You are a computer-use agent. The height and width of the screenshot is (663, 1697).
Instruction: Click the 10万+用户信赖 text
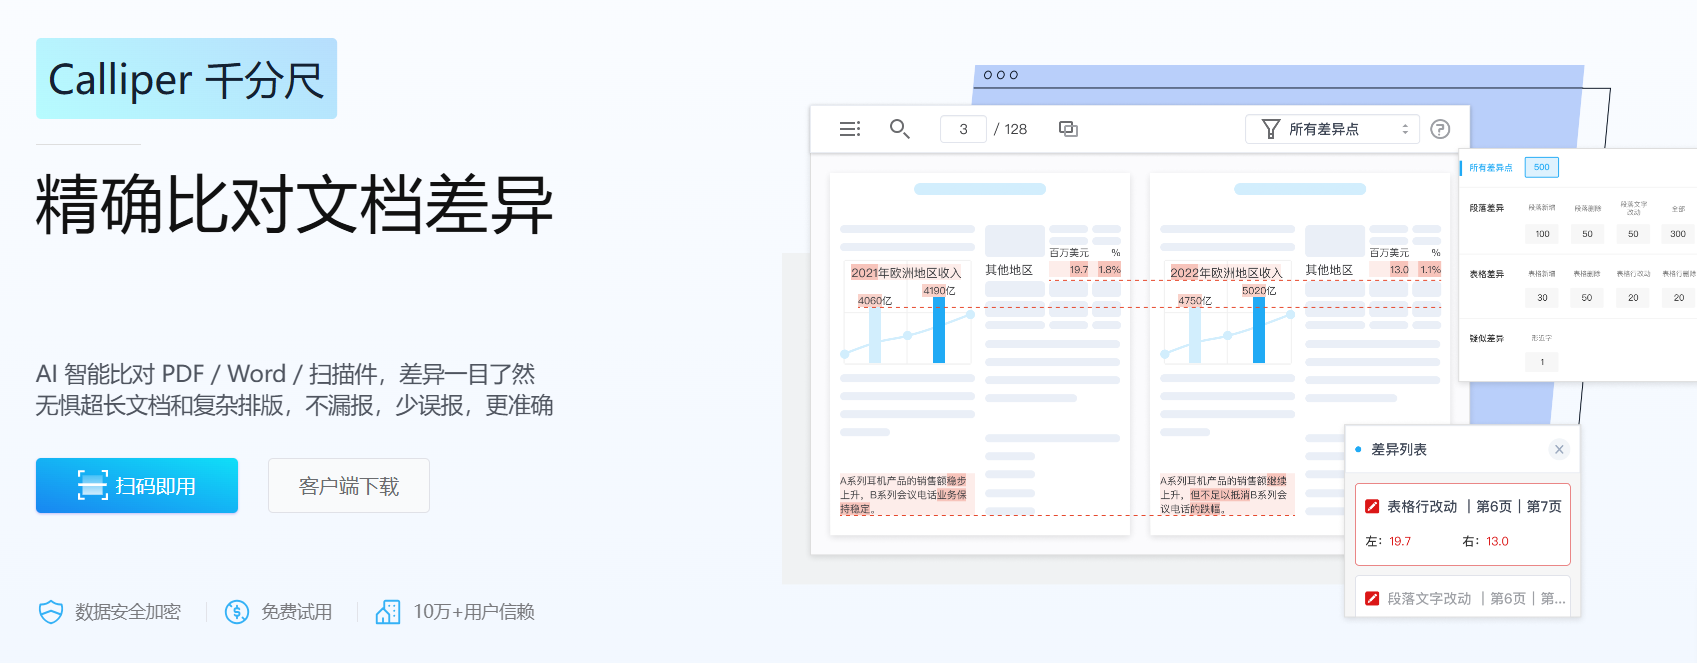pos(474,612)
